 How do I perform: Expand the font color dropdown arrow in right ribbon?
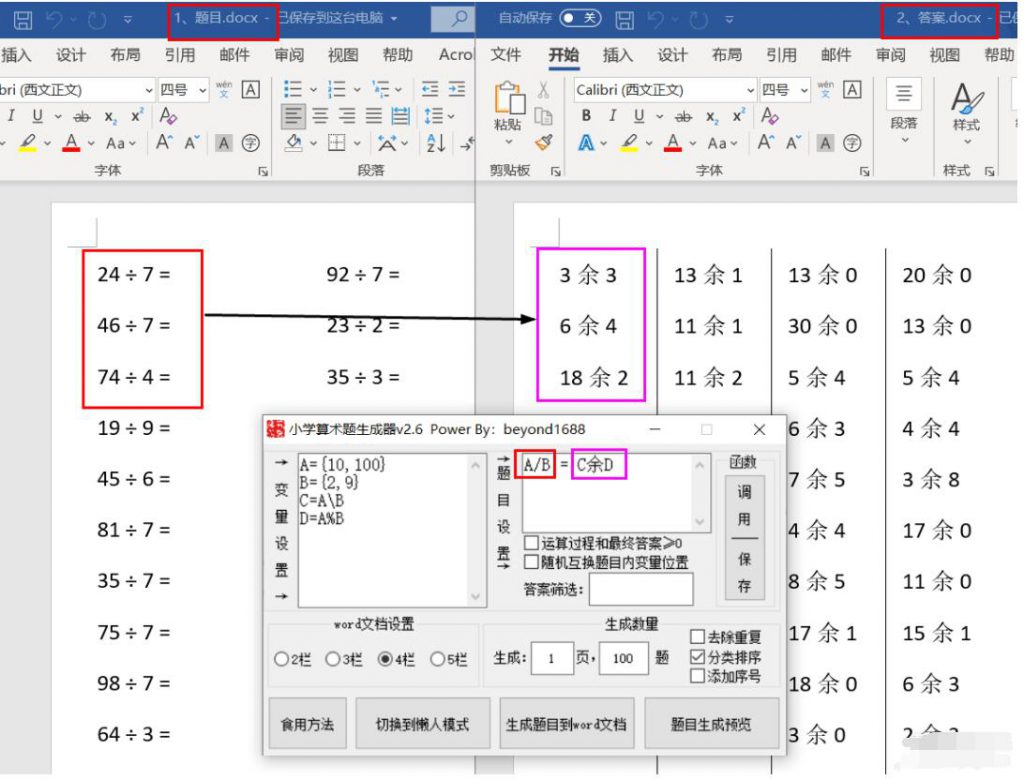(x=692, y=143)
